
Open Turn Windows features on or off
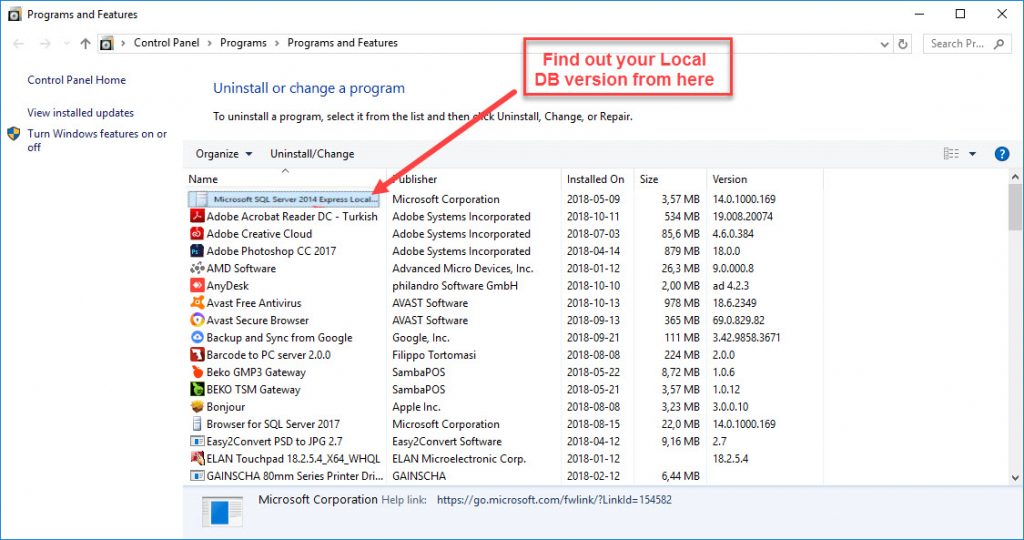(97, 140)
